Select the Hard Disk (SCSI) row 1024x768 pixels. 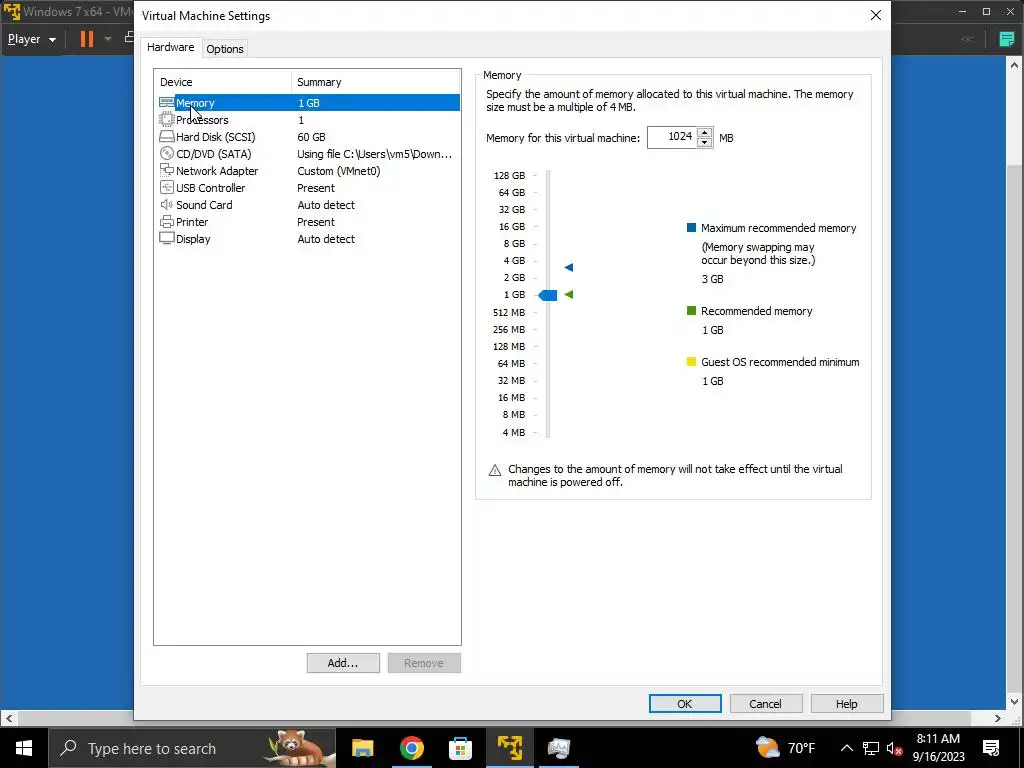(308, 136)
